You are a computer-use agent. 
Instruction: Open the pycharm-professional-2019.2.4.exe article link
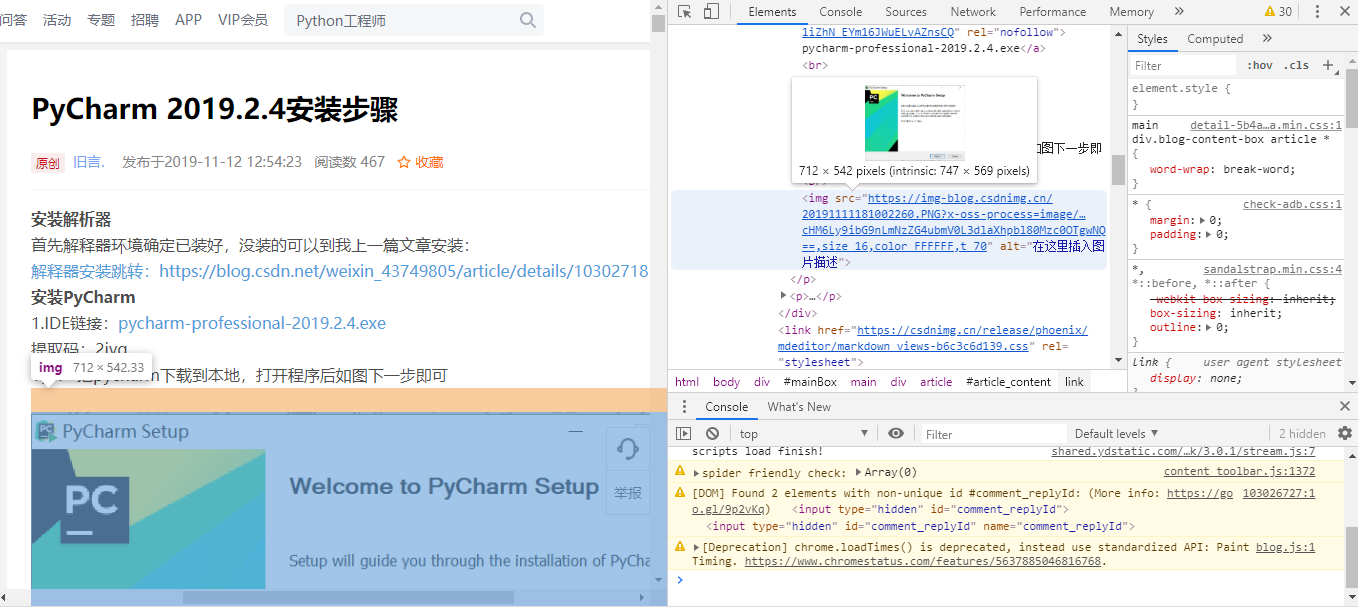pos(252,323)
